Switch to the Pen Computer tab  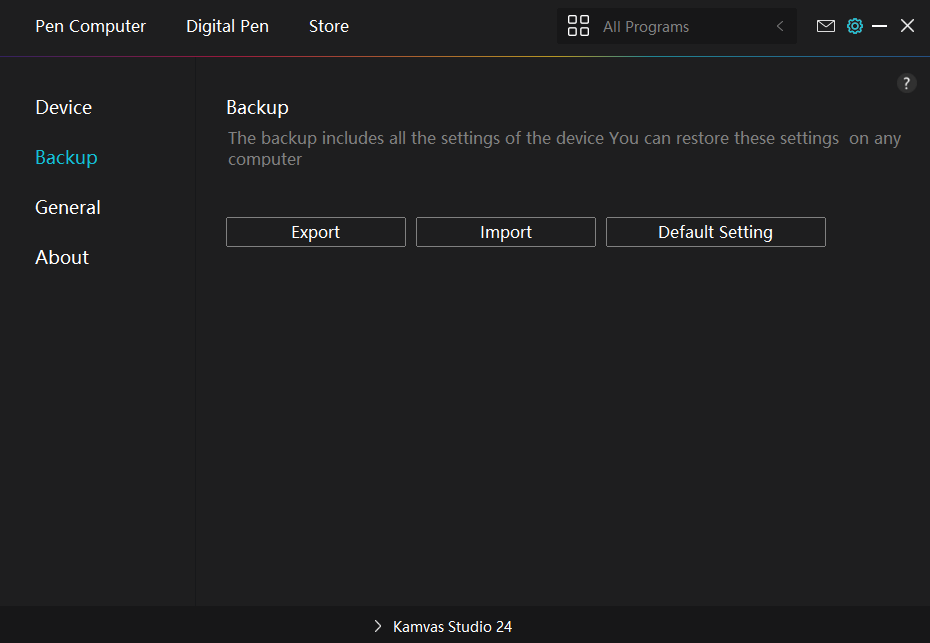point(90,26)
